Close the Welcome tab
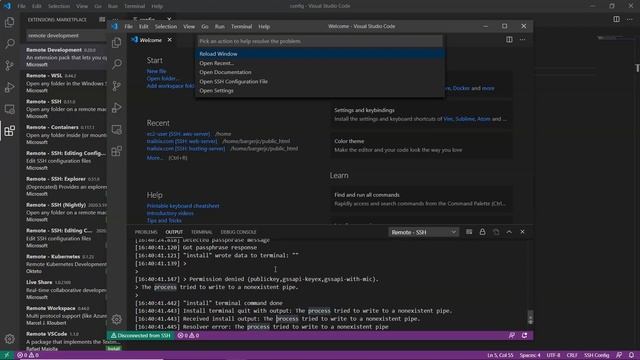This screenshot has width=640, height=360. point(169,40)
